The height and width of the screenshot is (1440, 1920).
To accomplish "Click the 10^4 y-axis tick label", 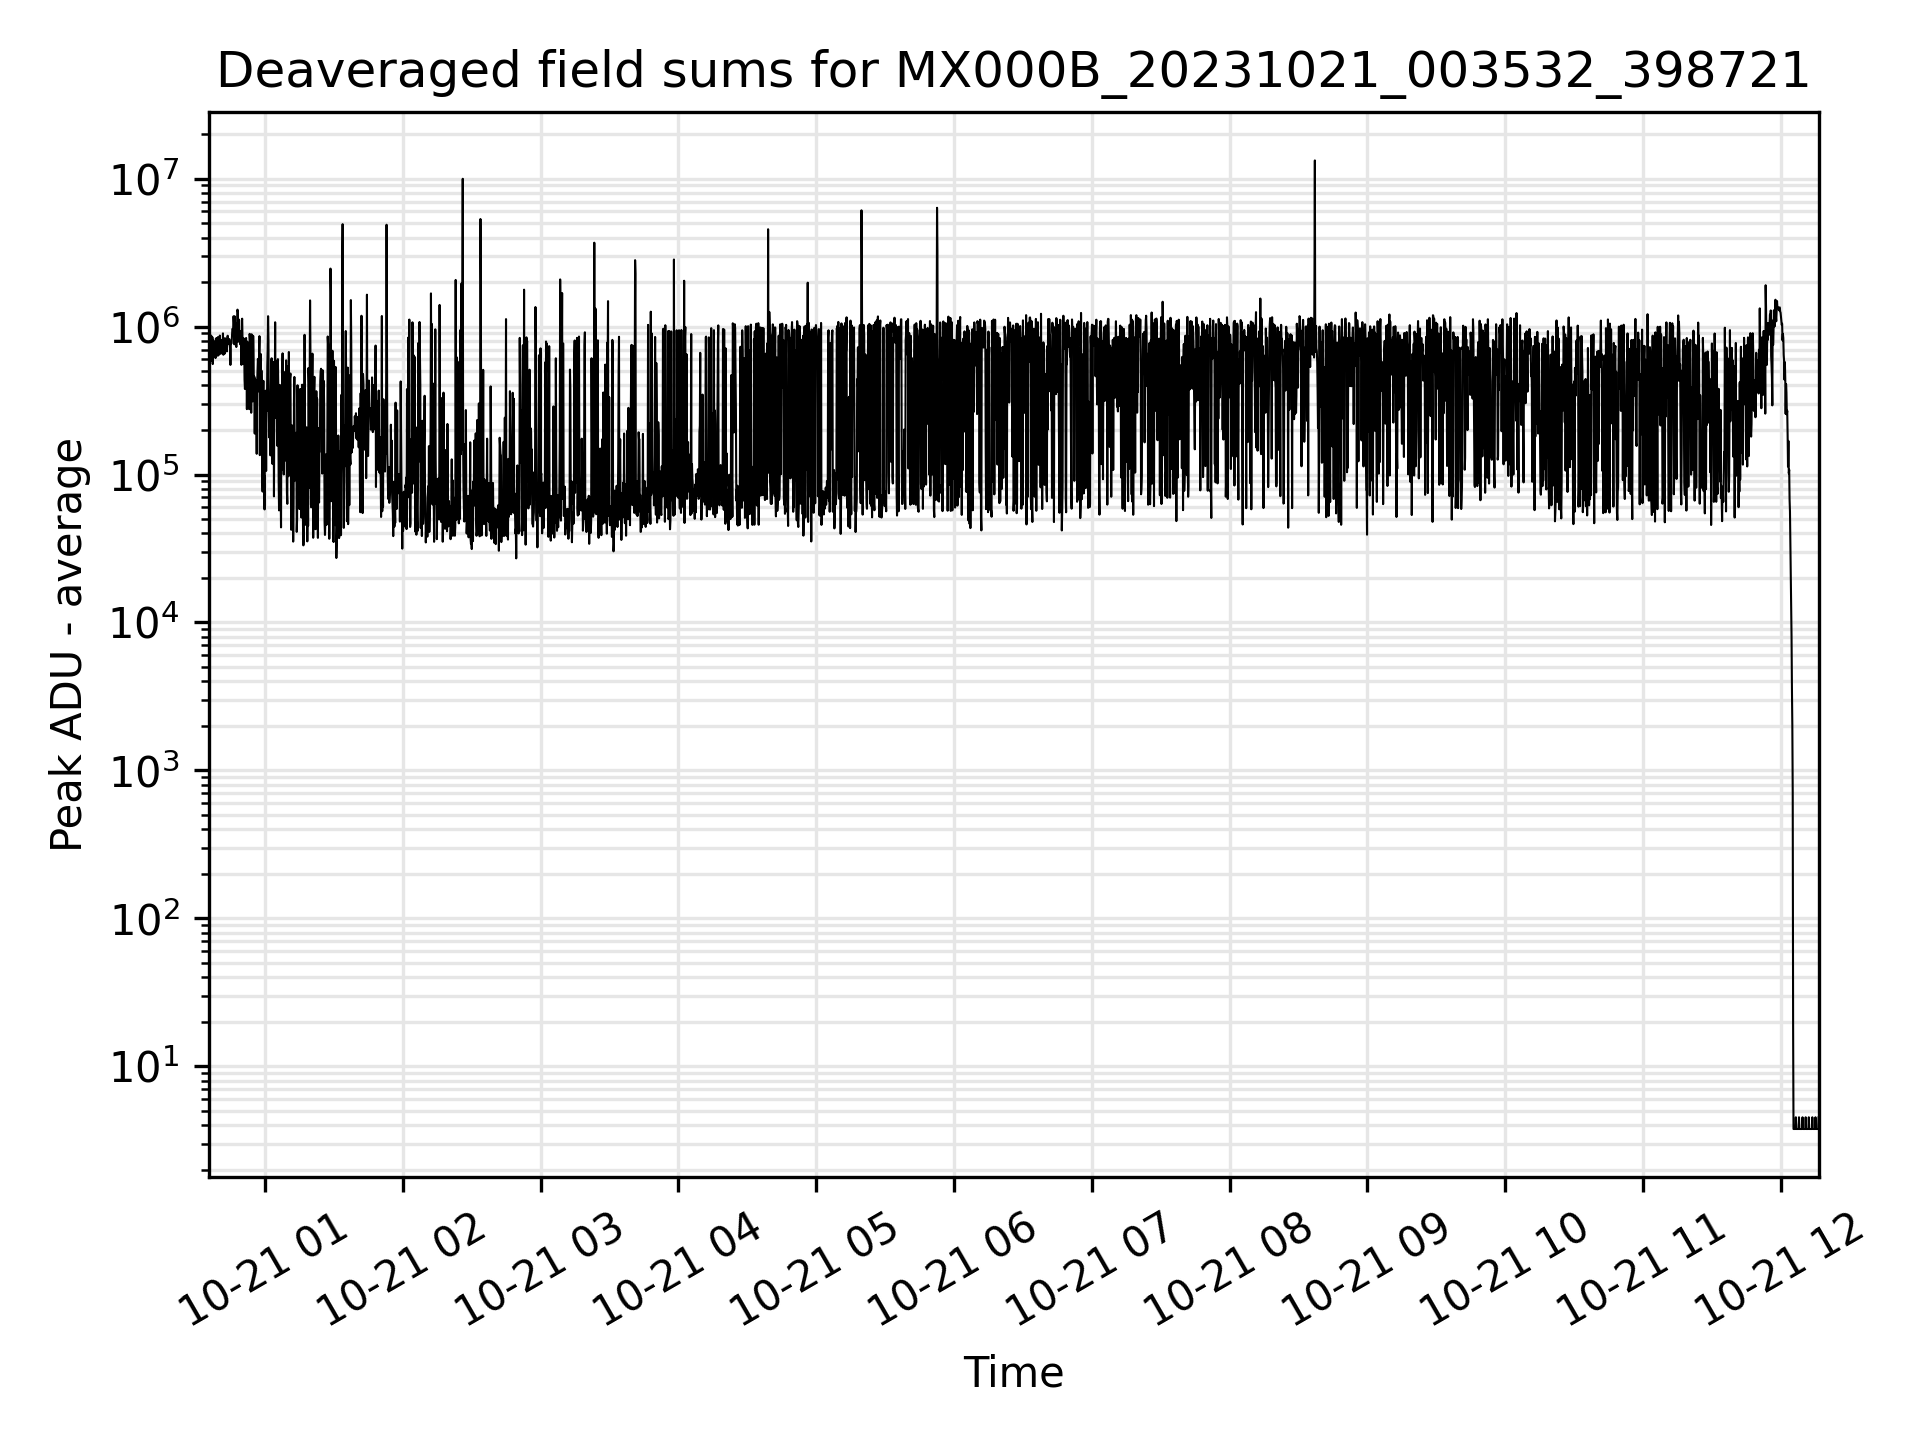I will click(145, 624).
